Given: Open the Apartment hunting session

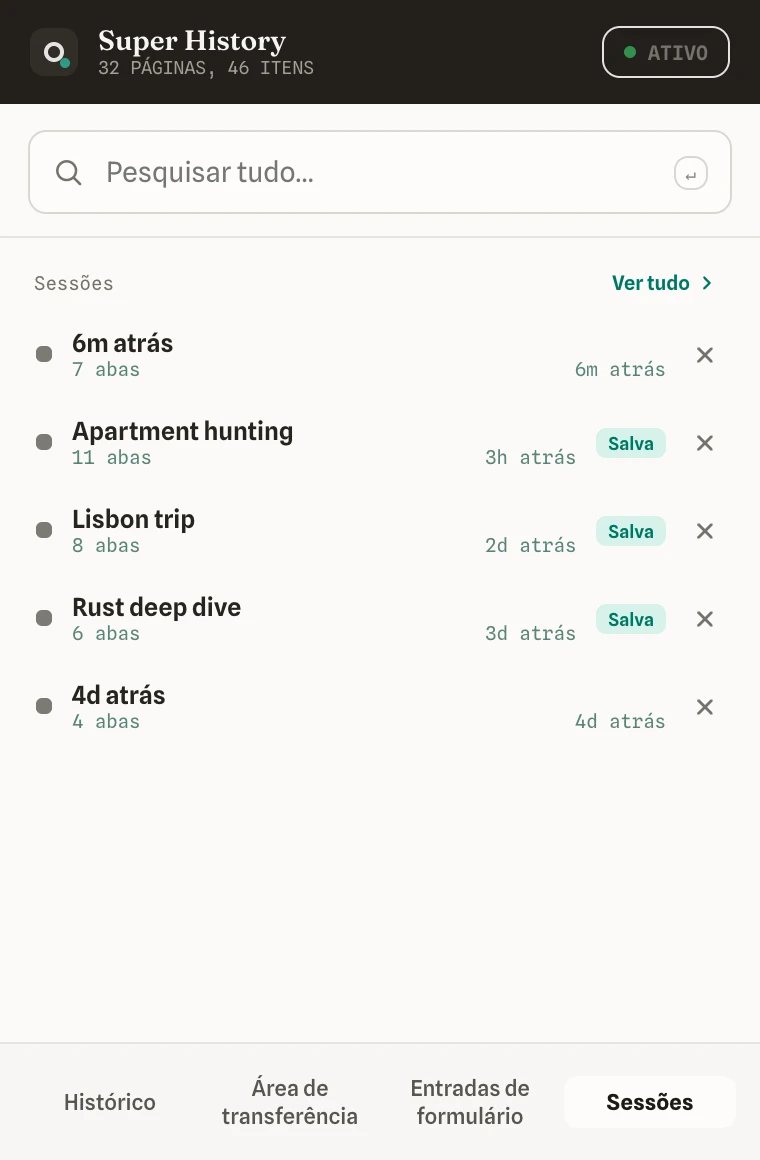Looking at the screenshot, I should [182, 431].
